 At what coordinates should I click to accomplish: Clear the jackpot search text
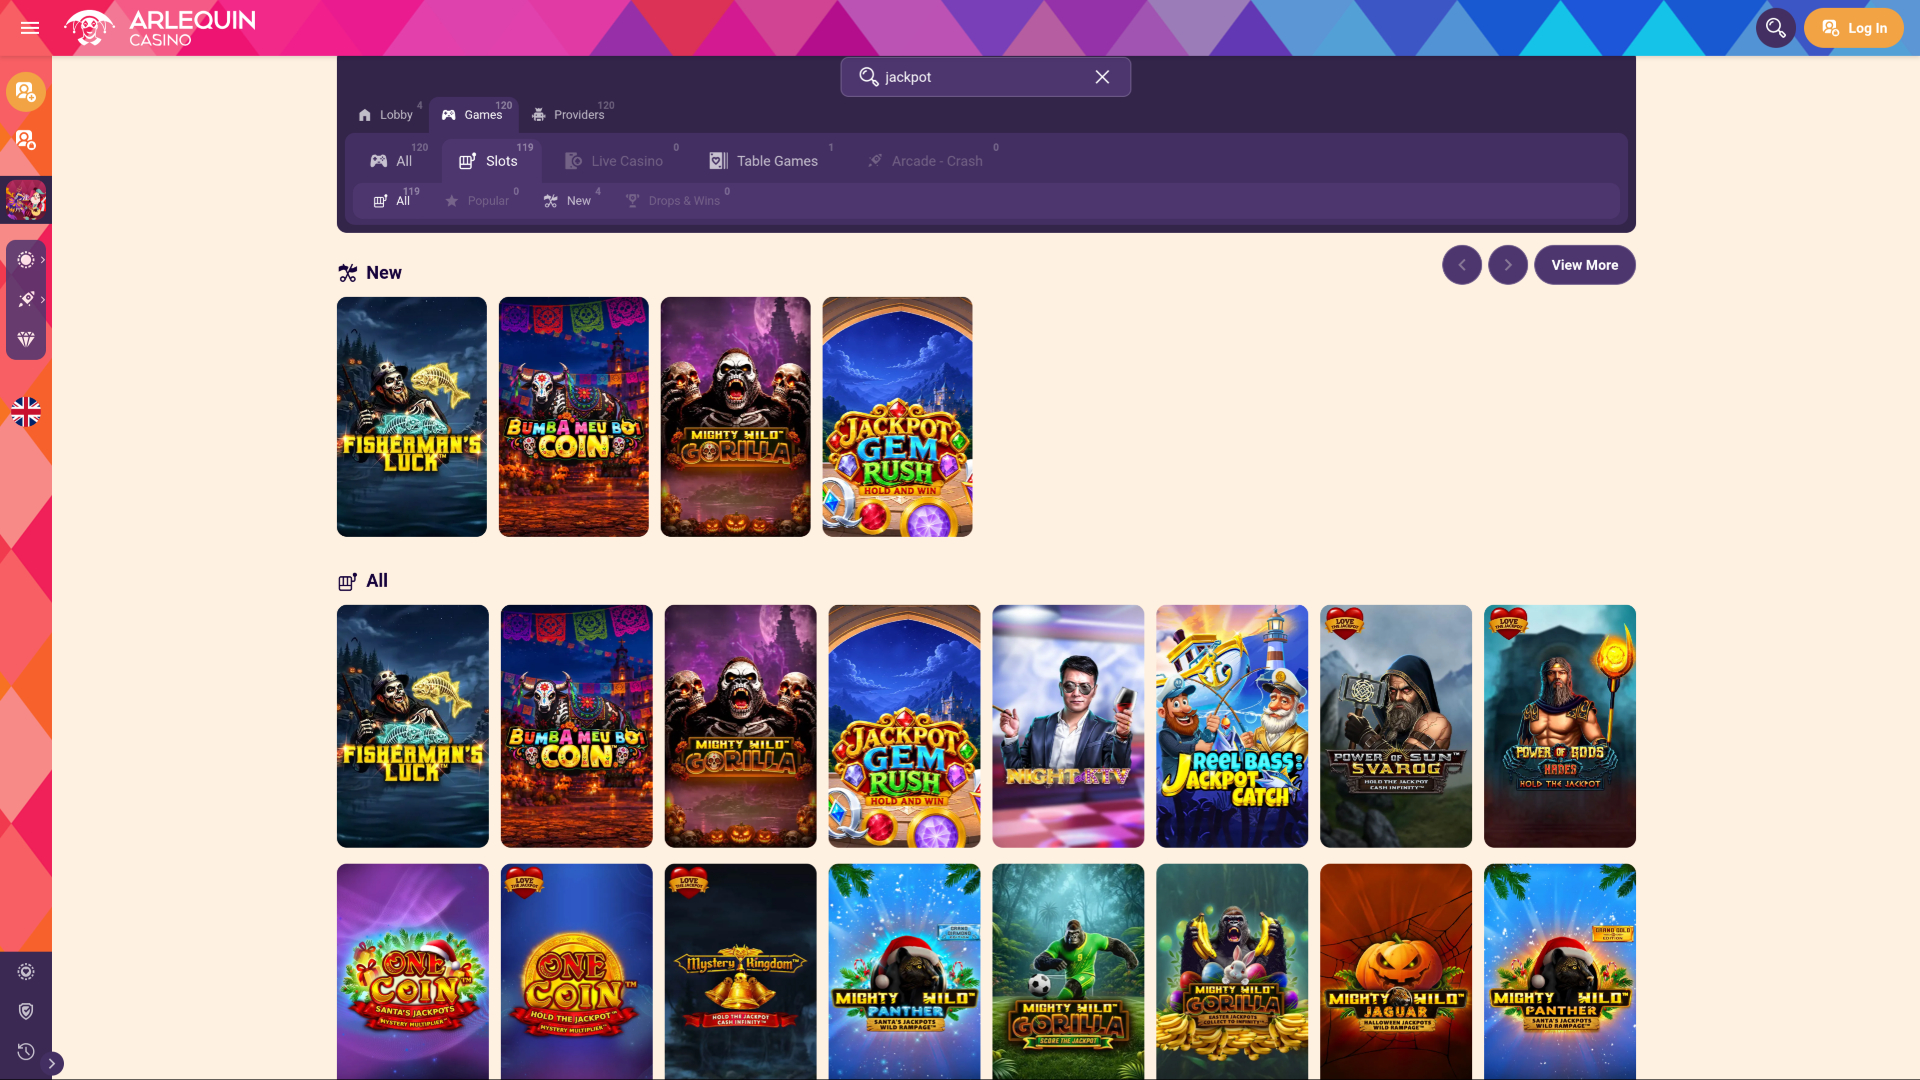coord(1102,77)
